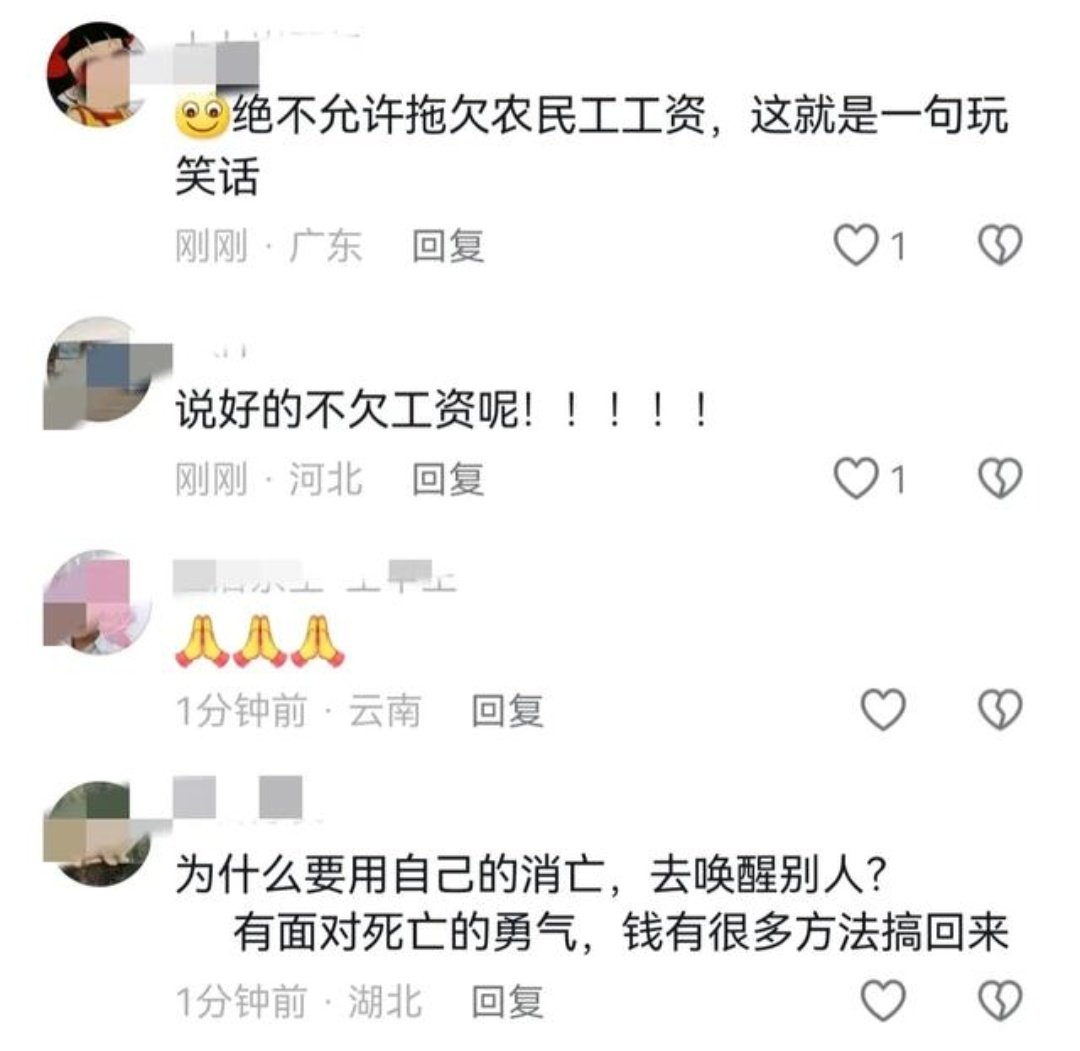Dislike the Hubei comment with broken heart

pyautogui.click(x=1000, y=1000)
